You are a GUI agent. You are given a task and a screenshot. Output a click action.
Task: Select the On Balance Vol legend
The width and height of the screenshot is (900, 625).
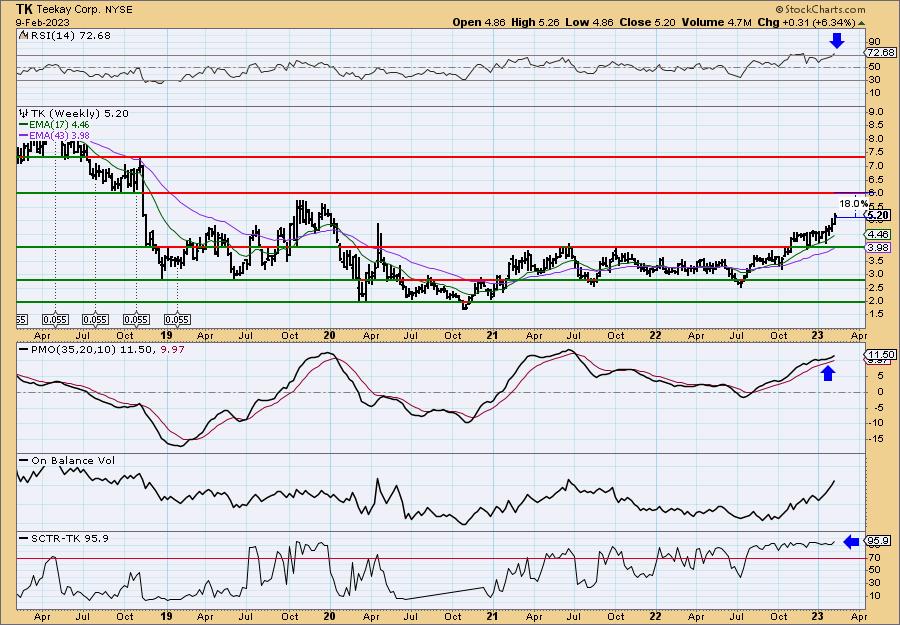point(68,460)
